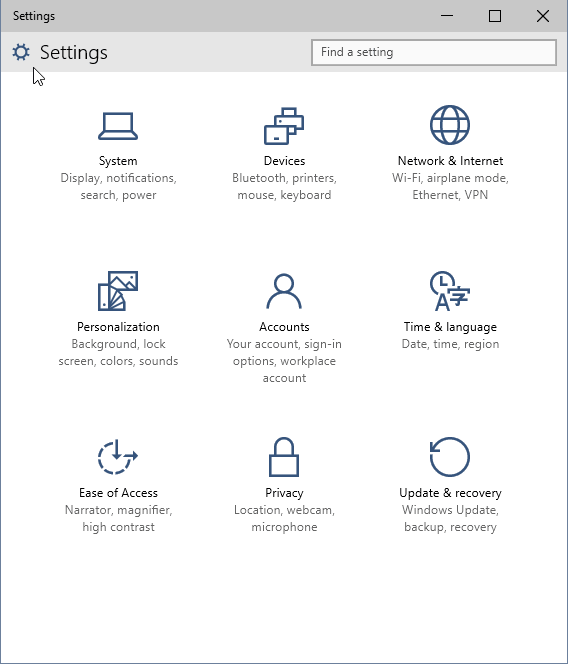Open the Privacy padlock icon
The image size is (568, 664).
(284, 457)
